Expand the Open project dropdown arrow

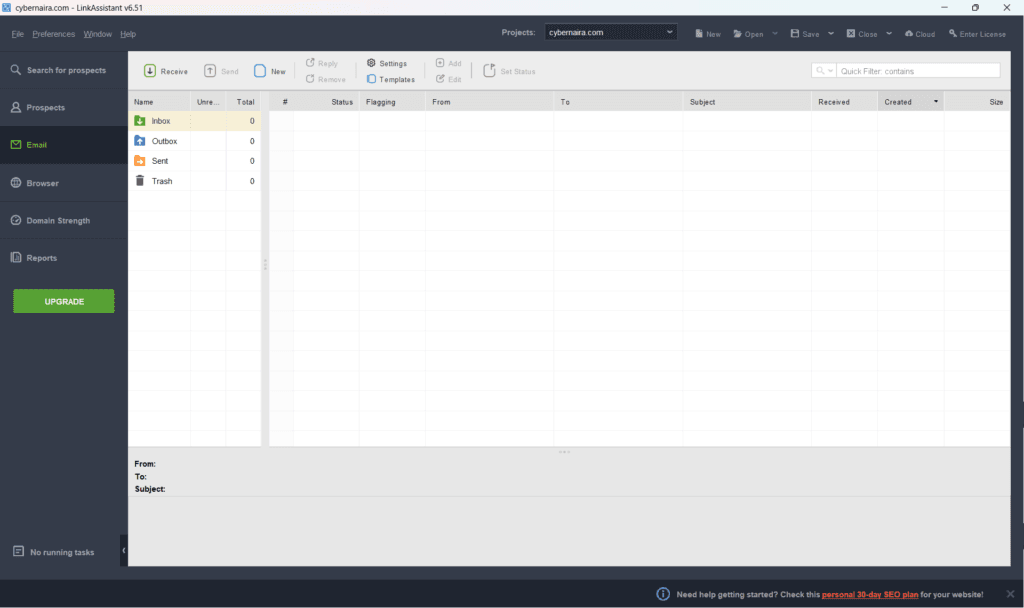[775, 33]
